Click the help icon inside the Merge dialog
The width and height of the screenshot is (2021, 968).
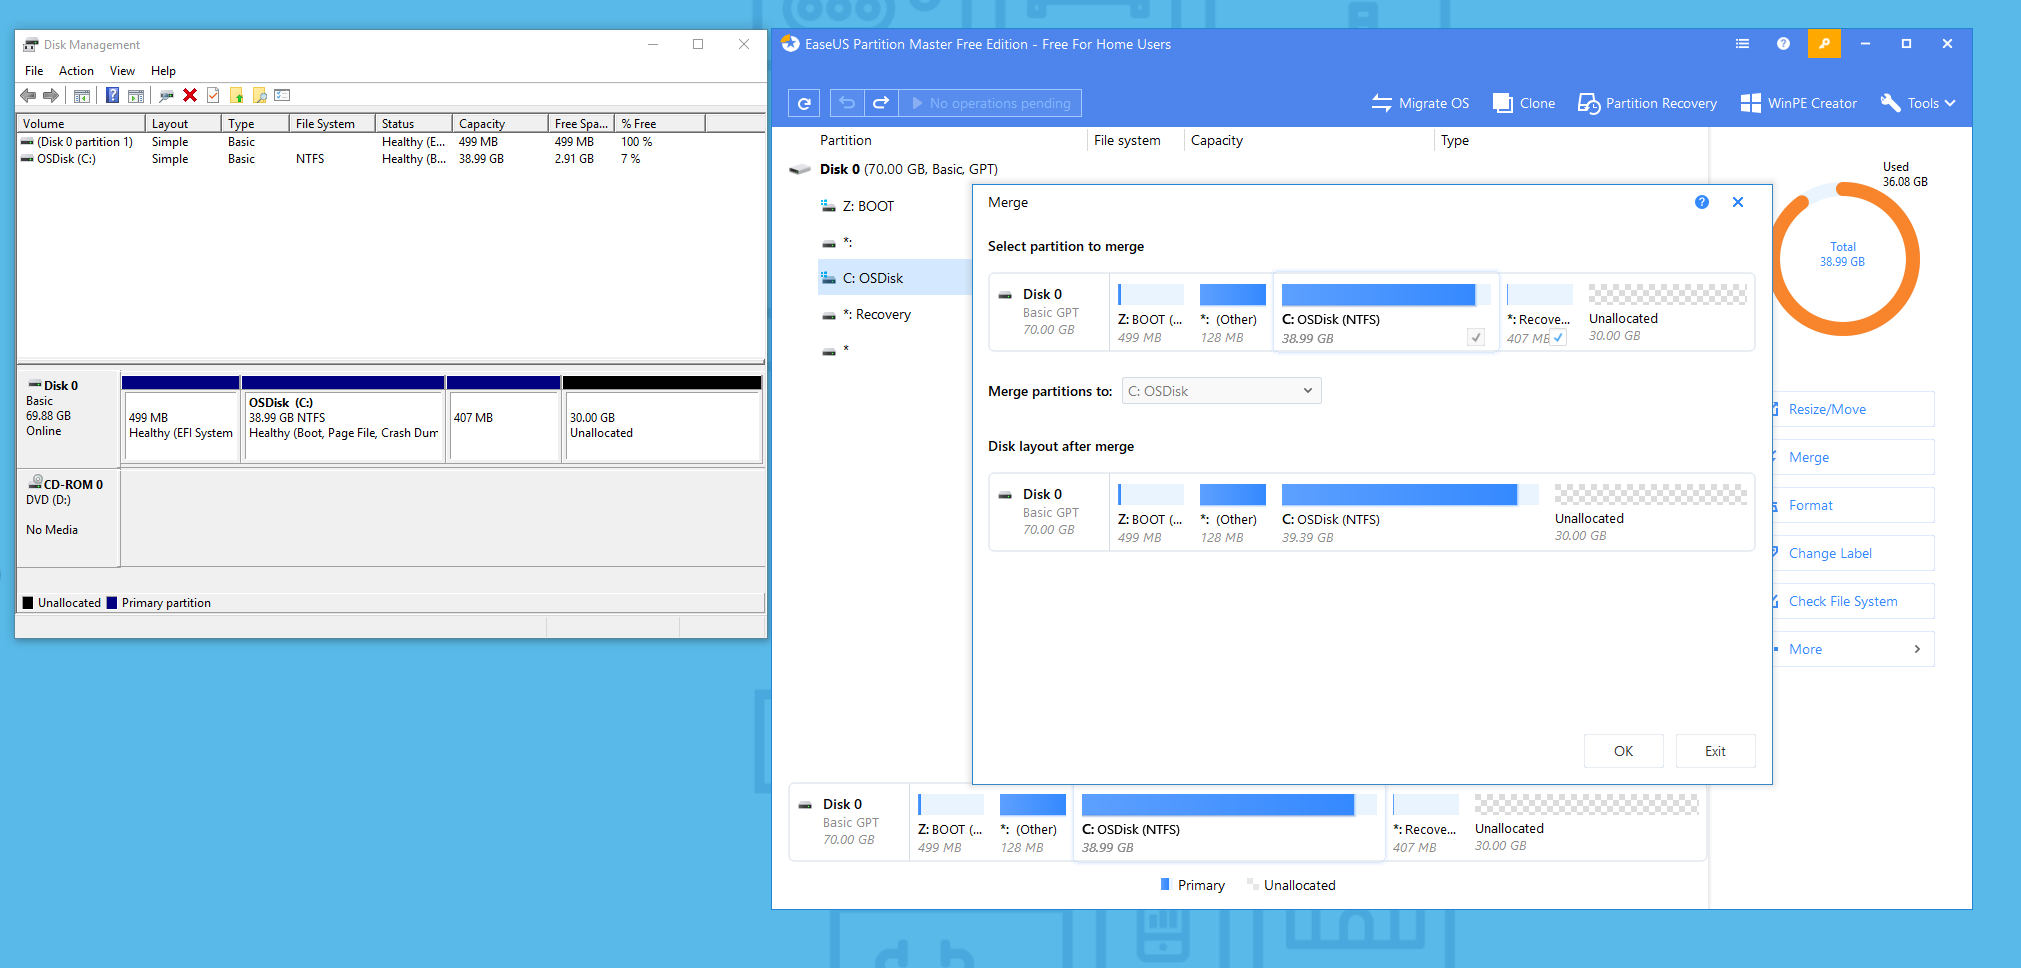[1701, 202]
